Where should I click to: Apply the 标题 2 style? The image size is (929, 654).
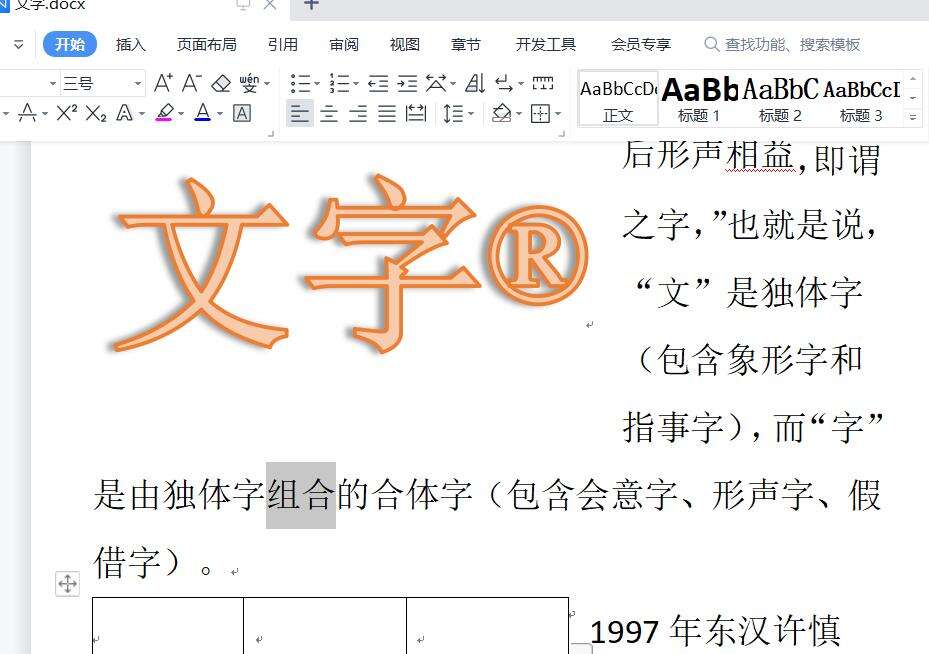point(780,100)
